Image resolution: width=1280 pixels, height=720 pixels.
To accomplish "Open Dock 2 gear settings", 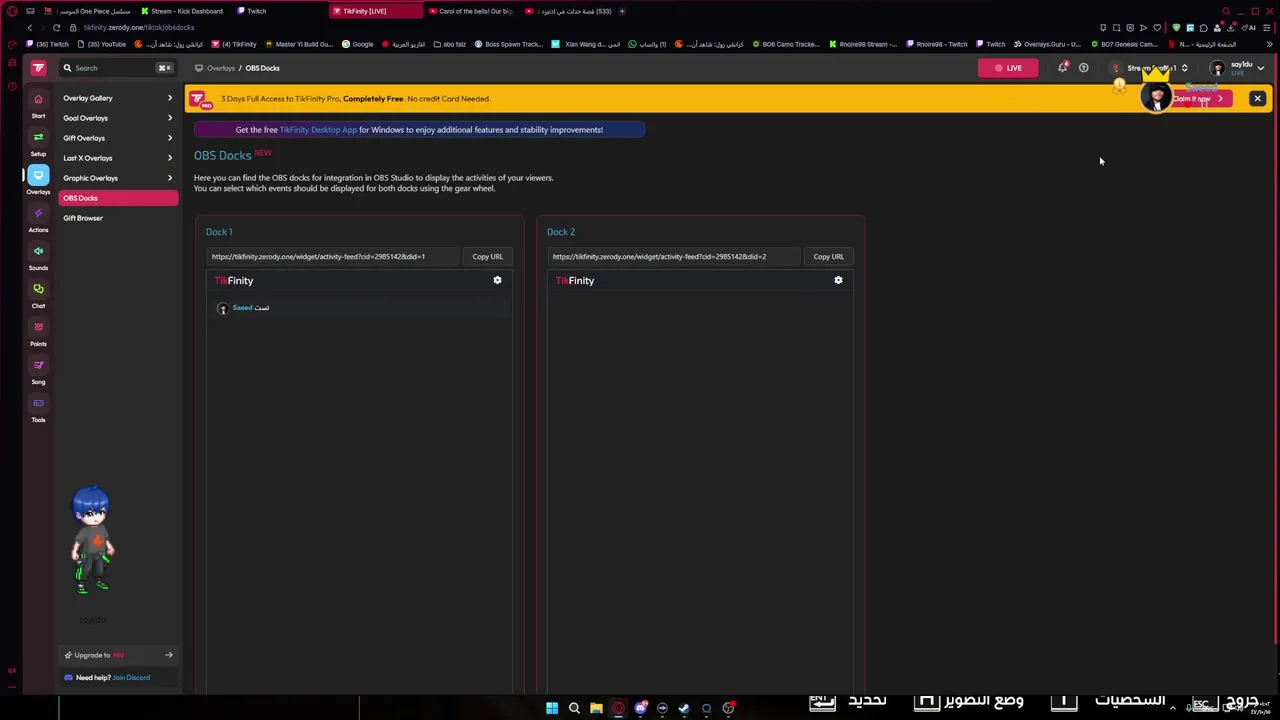I will coord(838,280).
